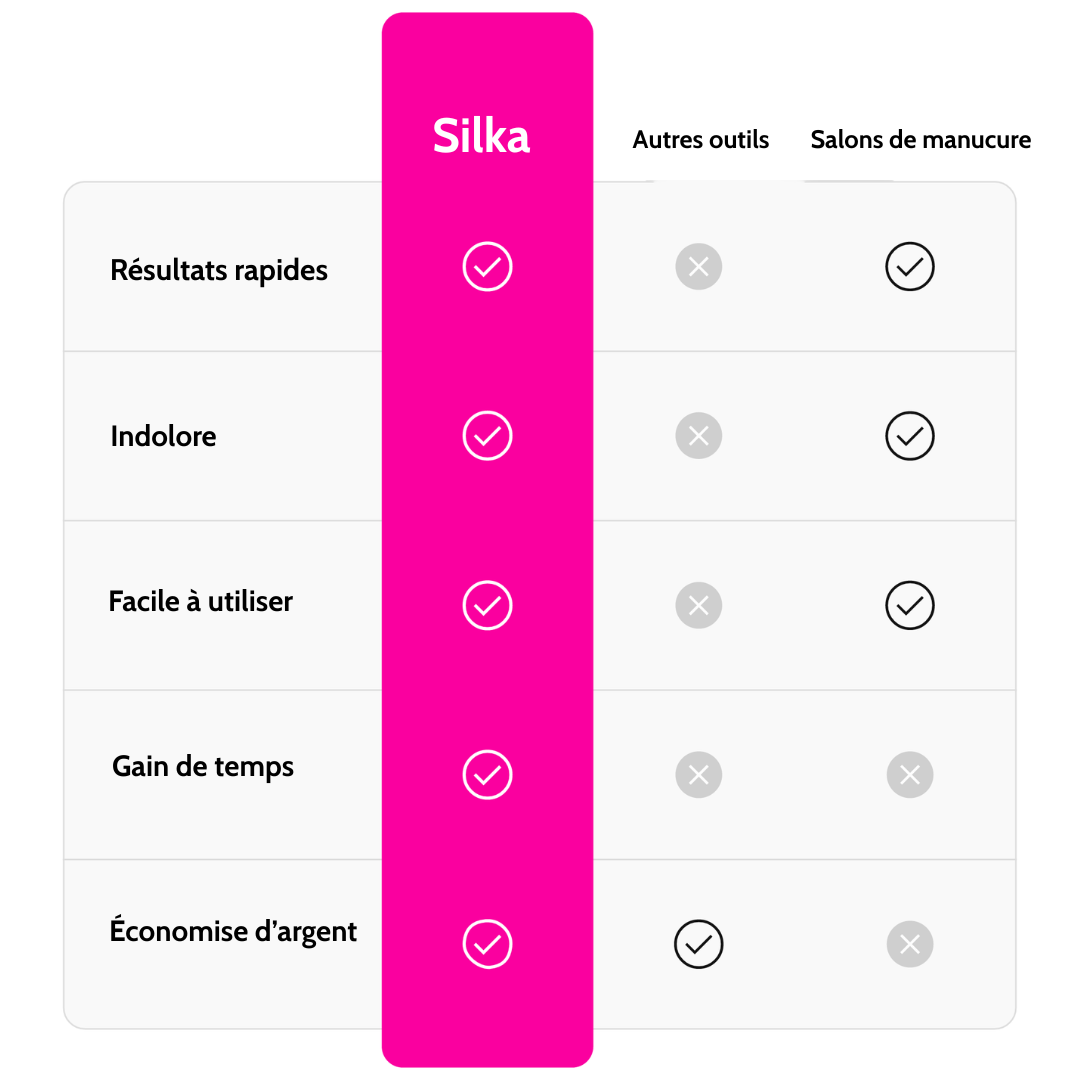
Task: Click Silka checkmark for Facile à utiliser
Action: 487,605
